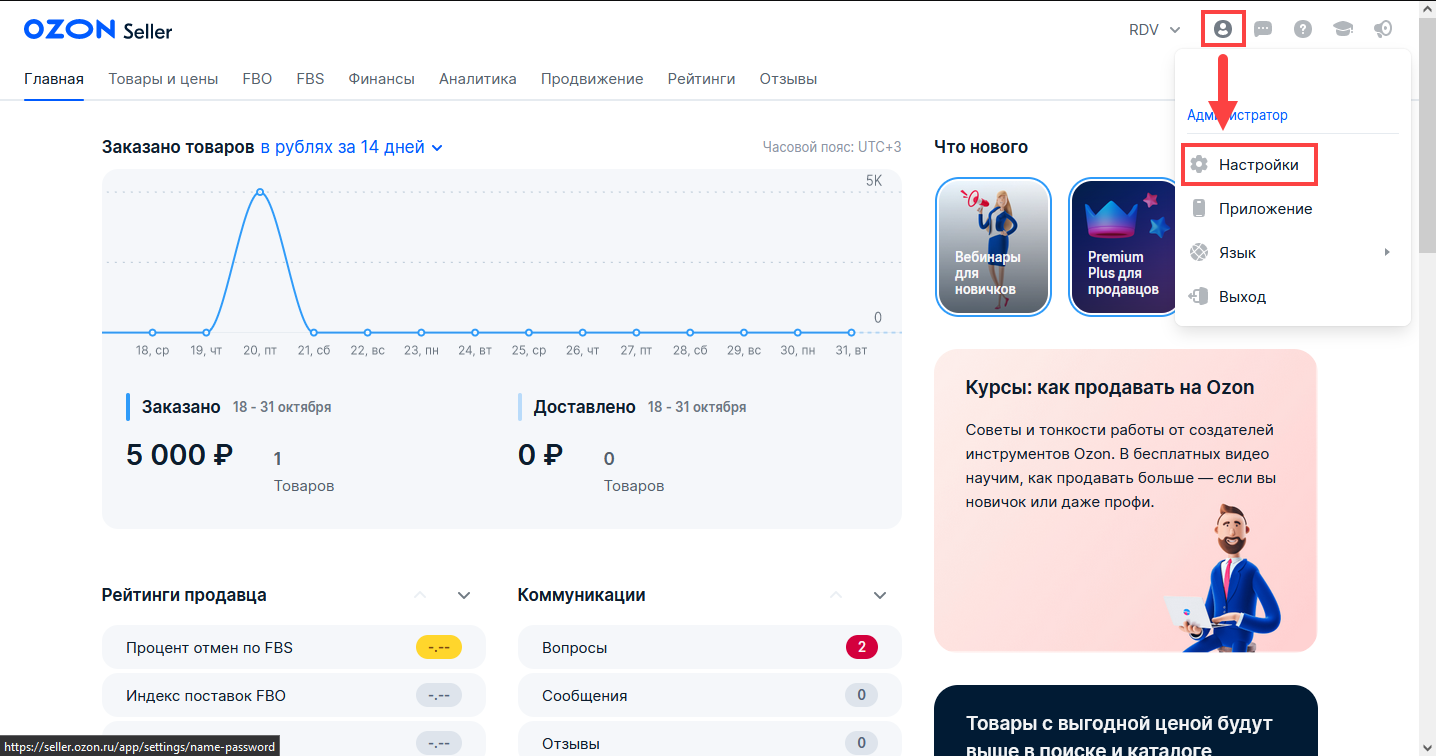1436x756 pixels.
Task: Open 'Курсы: как продавать на Ozon' banner
Action: pyautogui.click(x=1125, y=501)
